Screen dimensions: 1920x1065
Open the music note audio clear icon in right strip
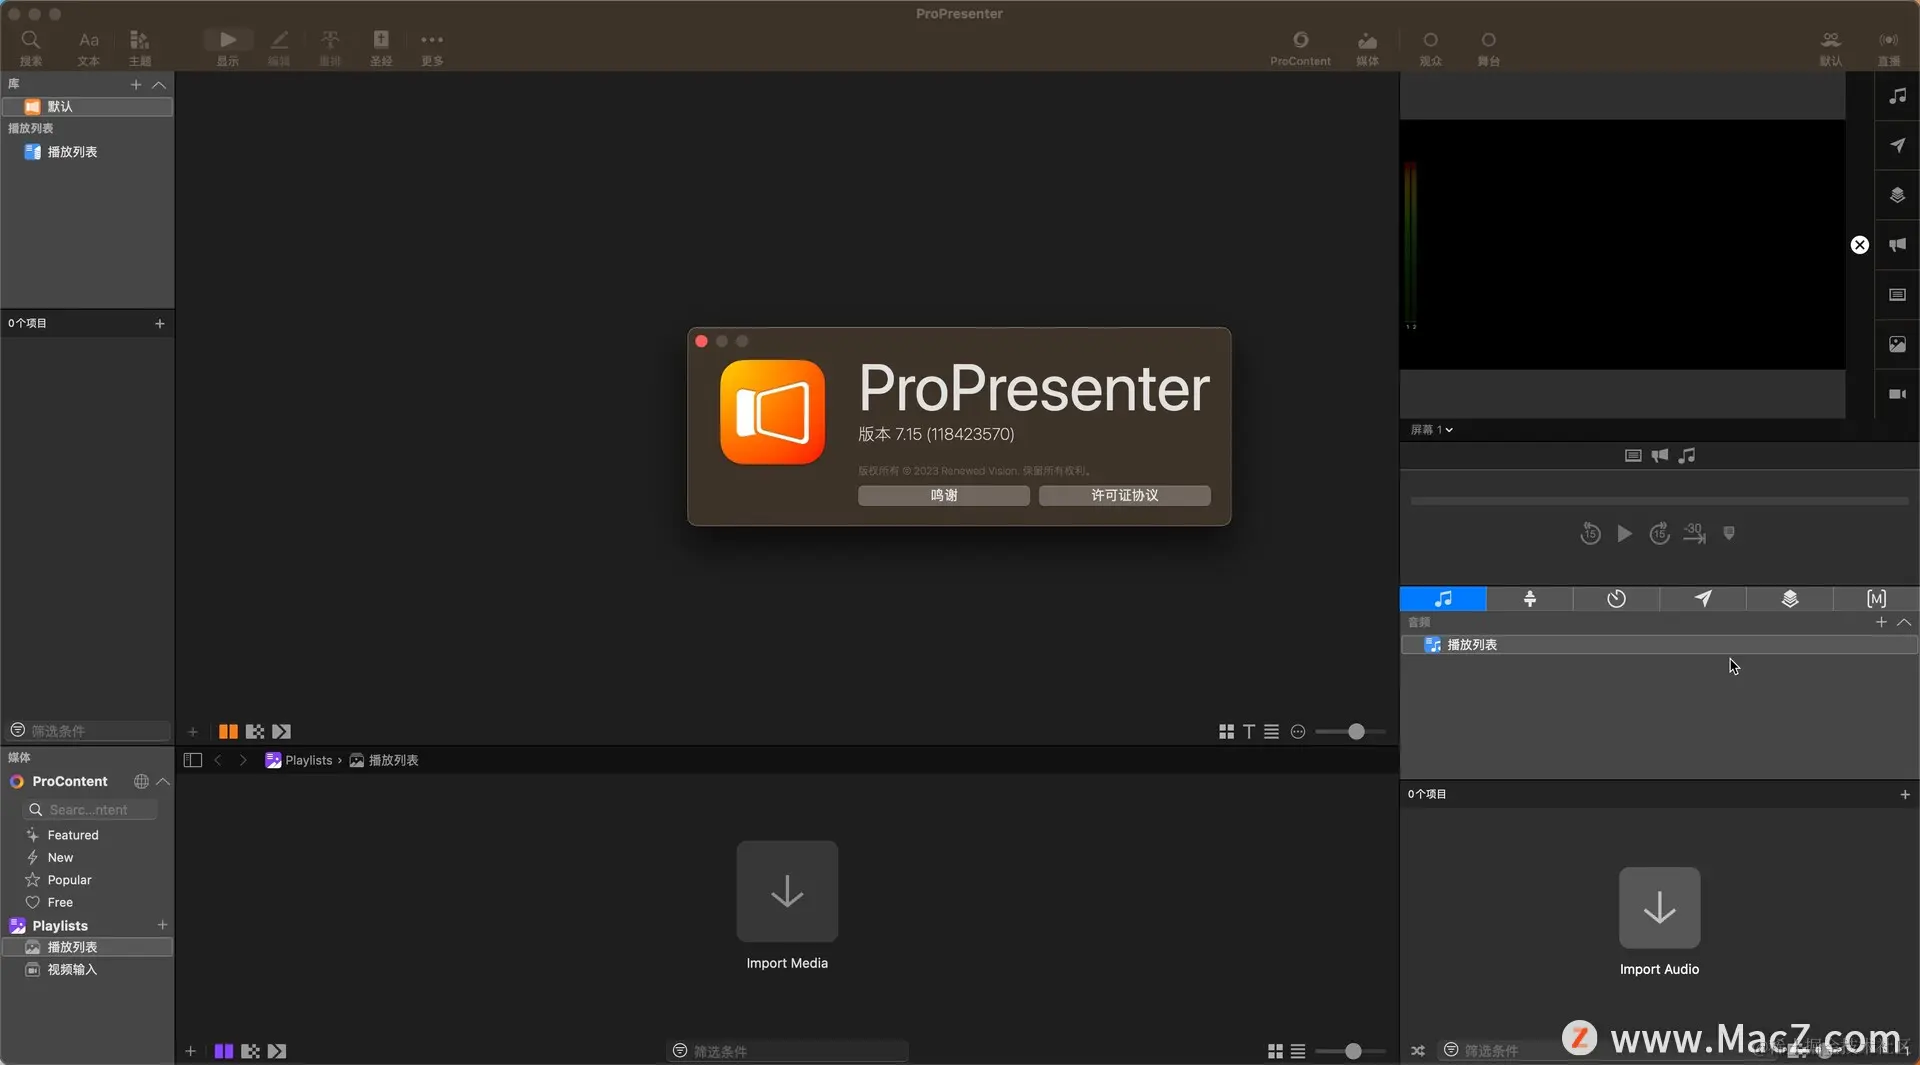1897,96
